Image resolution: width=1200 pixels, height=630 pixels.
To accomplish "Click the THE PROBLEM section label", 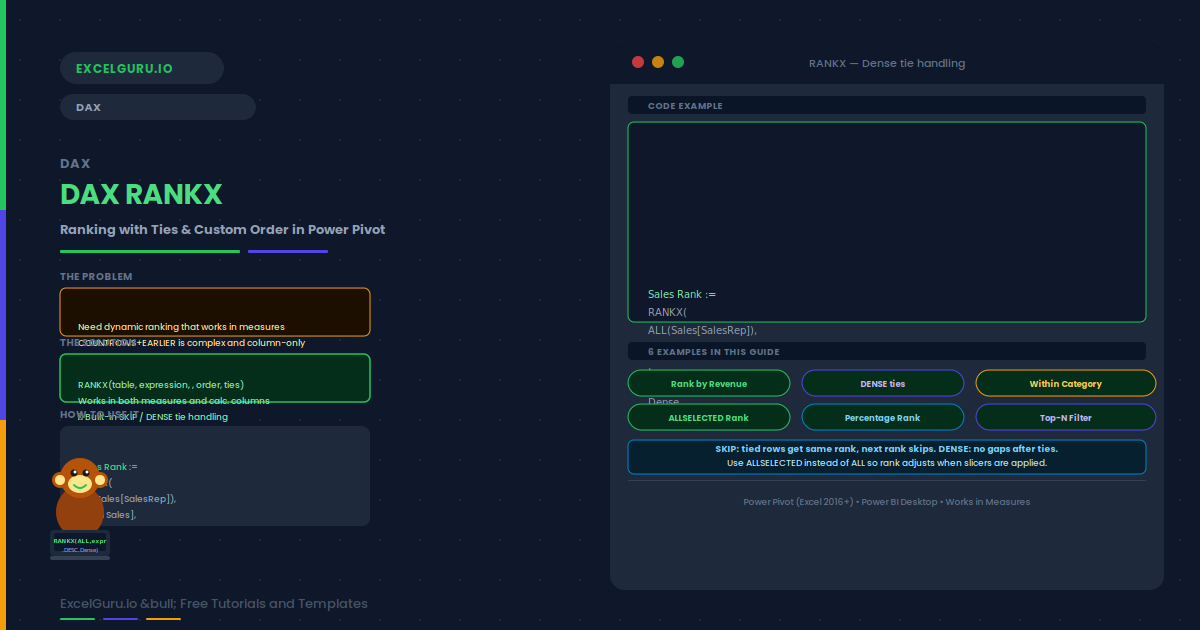I will (x=96, y=276).
